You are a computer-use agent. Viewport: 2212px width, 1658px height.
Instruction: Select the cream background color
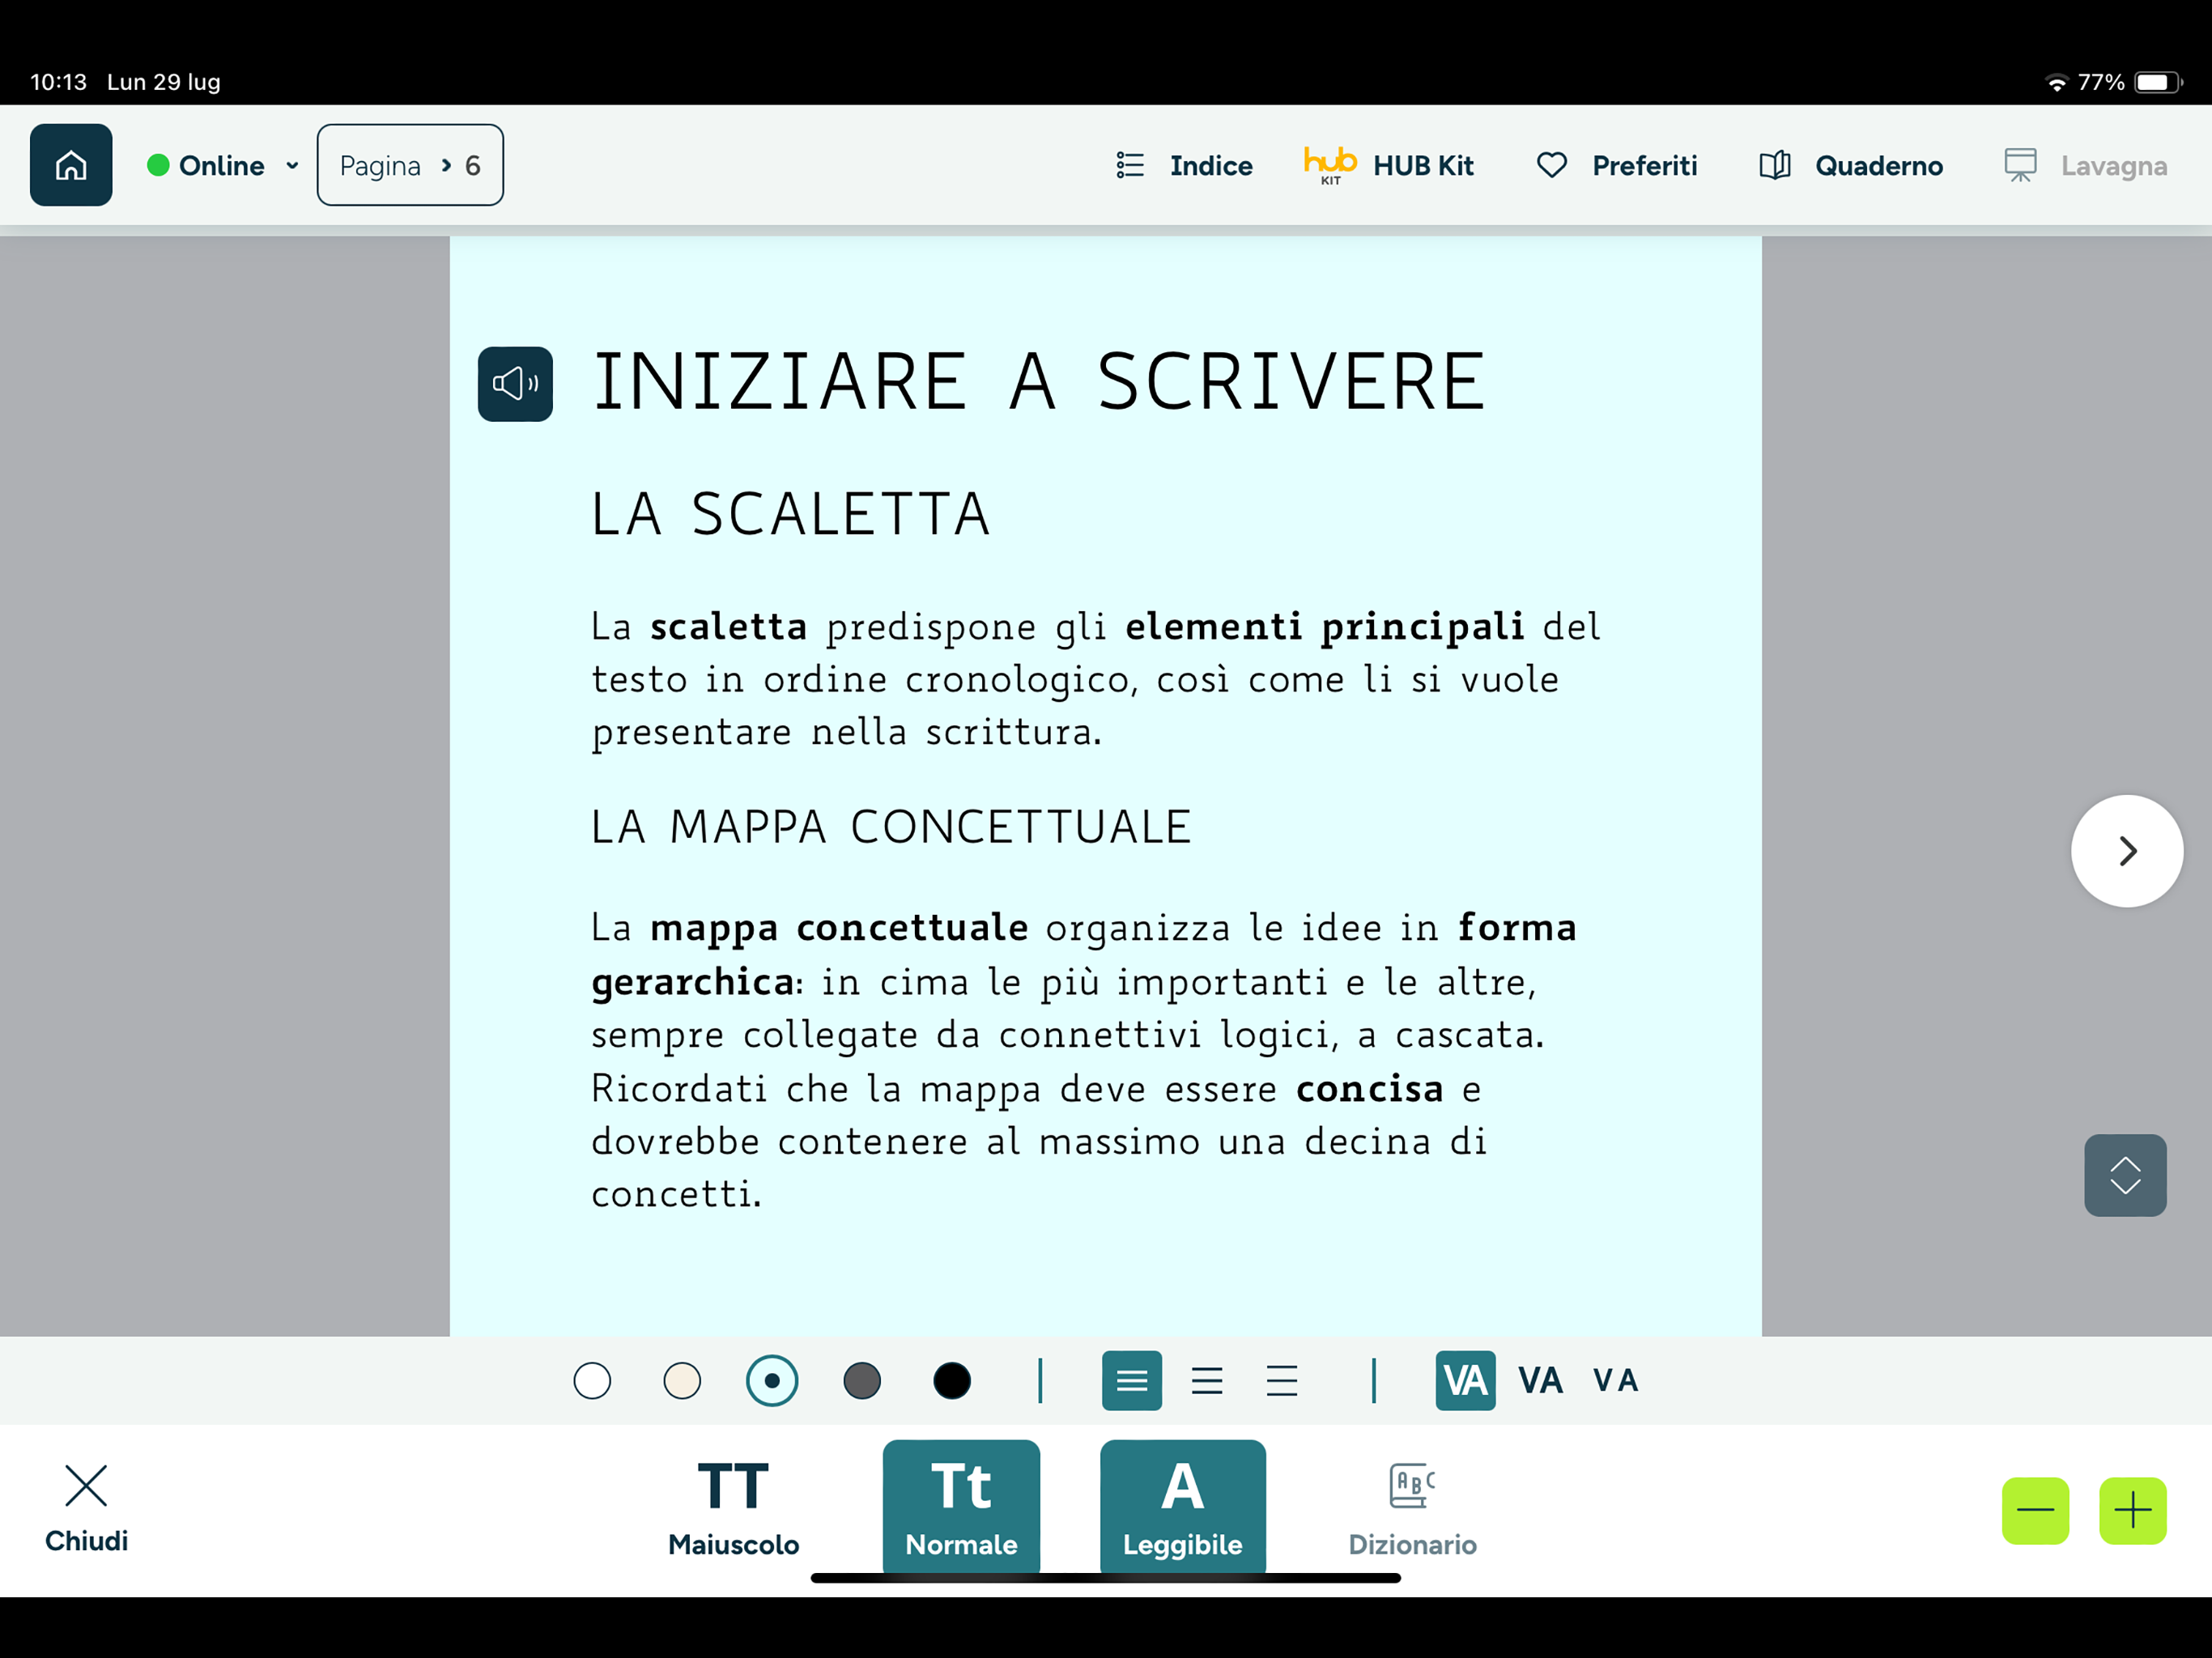click(x=682, y=1381)
